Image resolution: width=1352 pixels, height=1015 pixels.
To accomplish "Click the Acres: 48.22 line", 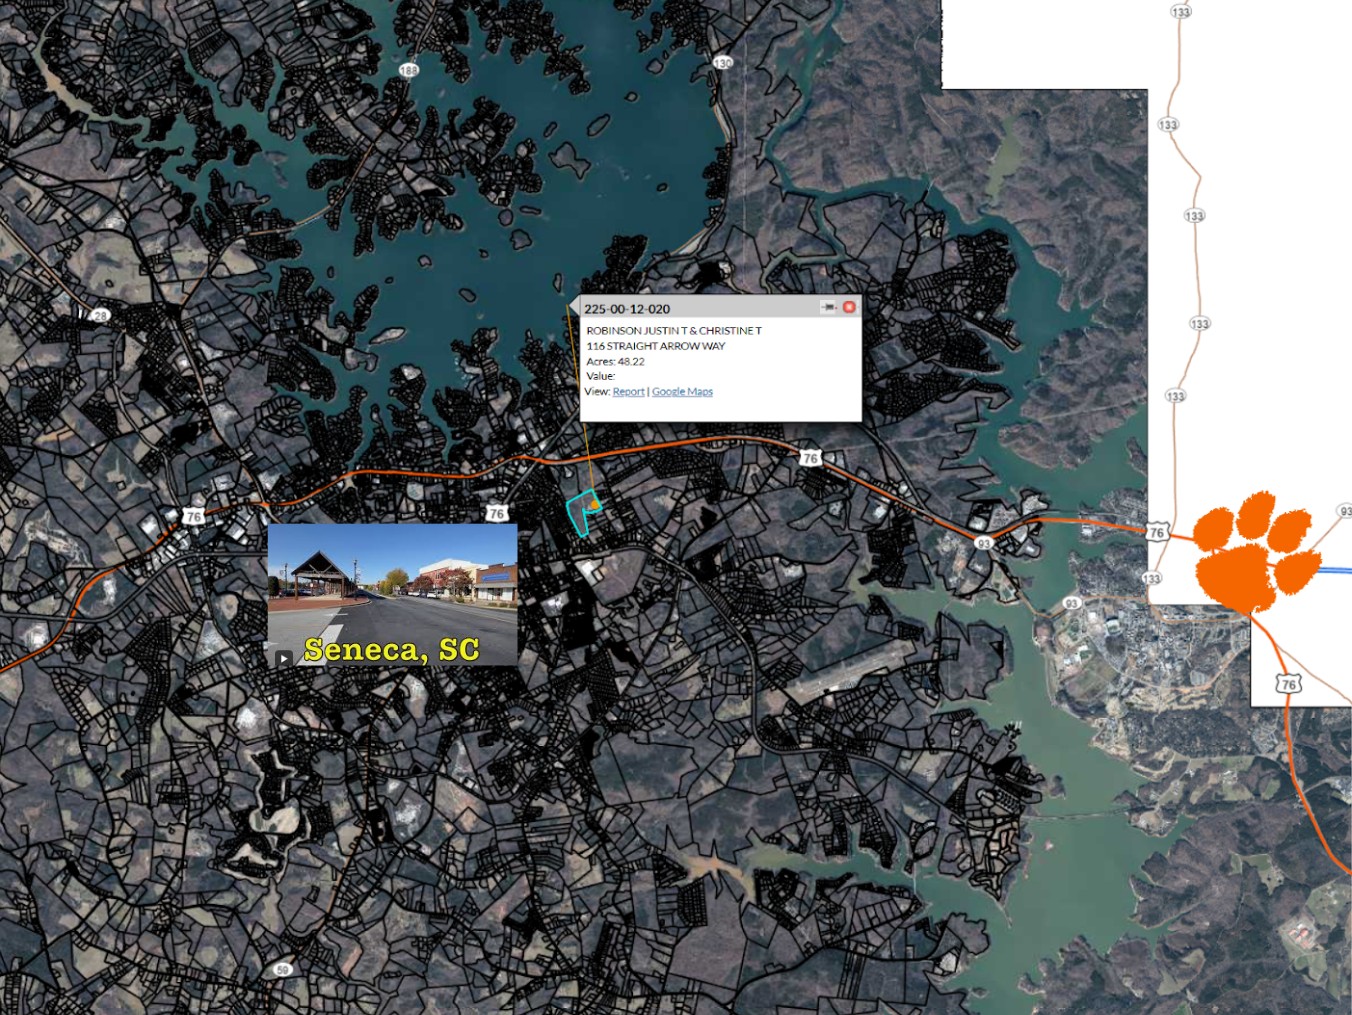I will 615,362.
